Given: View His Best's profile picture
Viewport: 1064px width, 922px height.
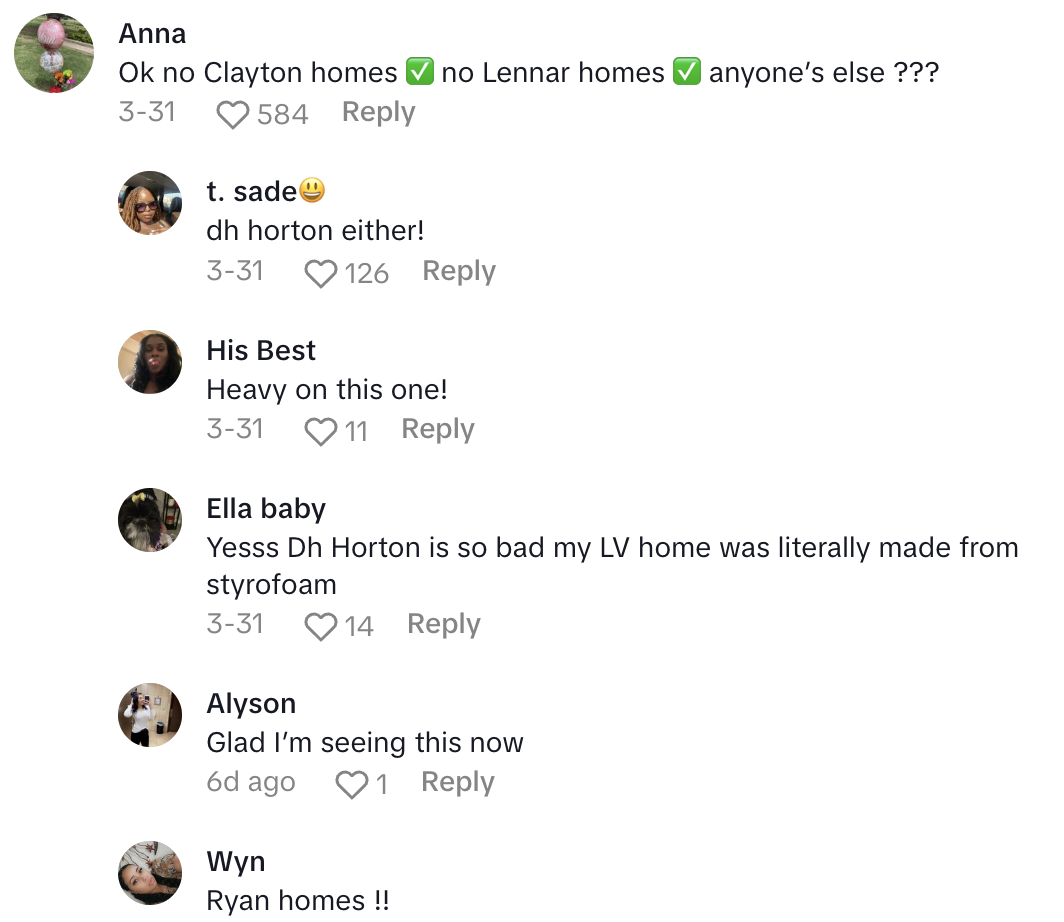Looking at the screenshot, I should pyautogui.click(x=150, y=361).
